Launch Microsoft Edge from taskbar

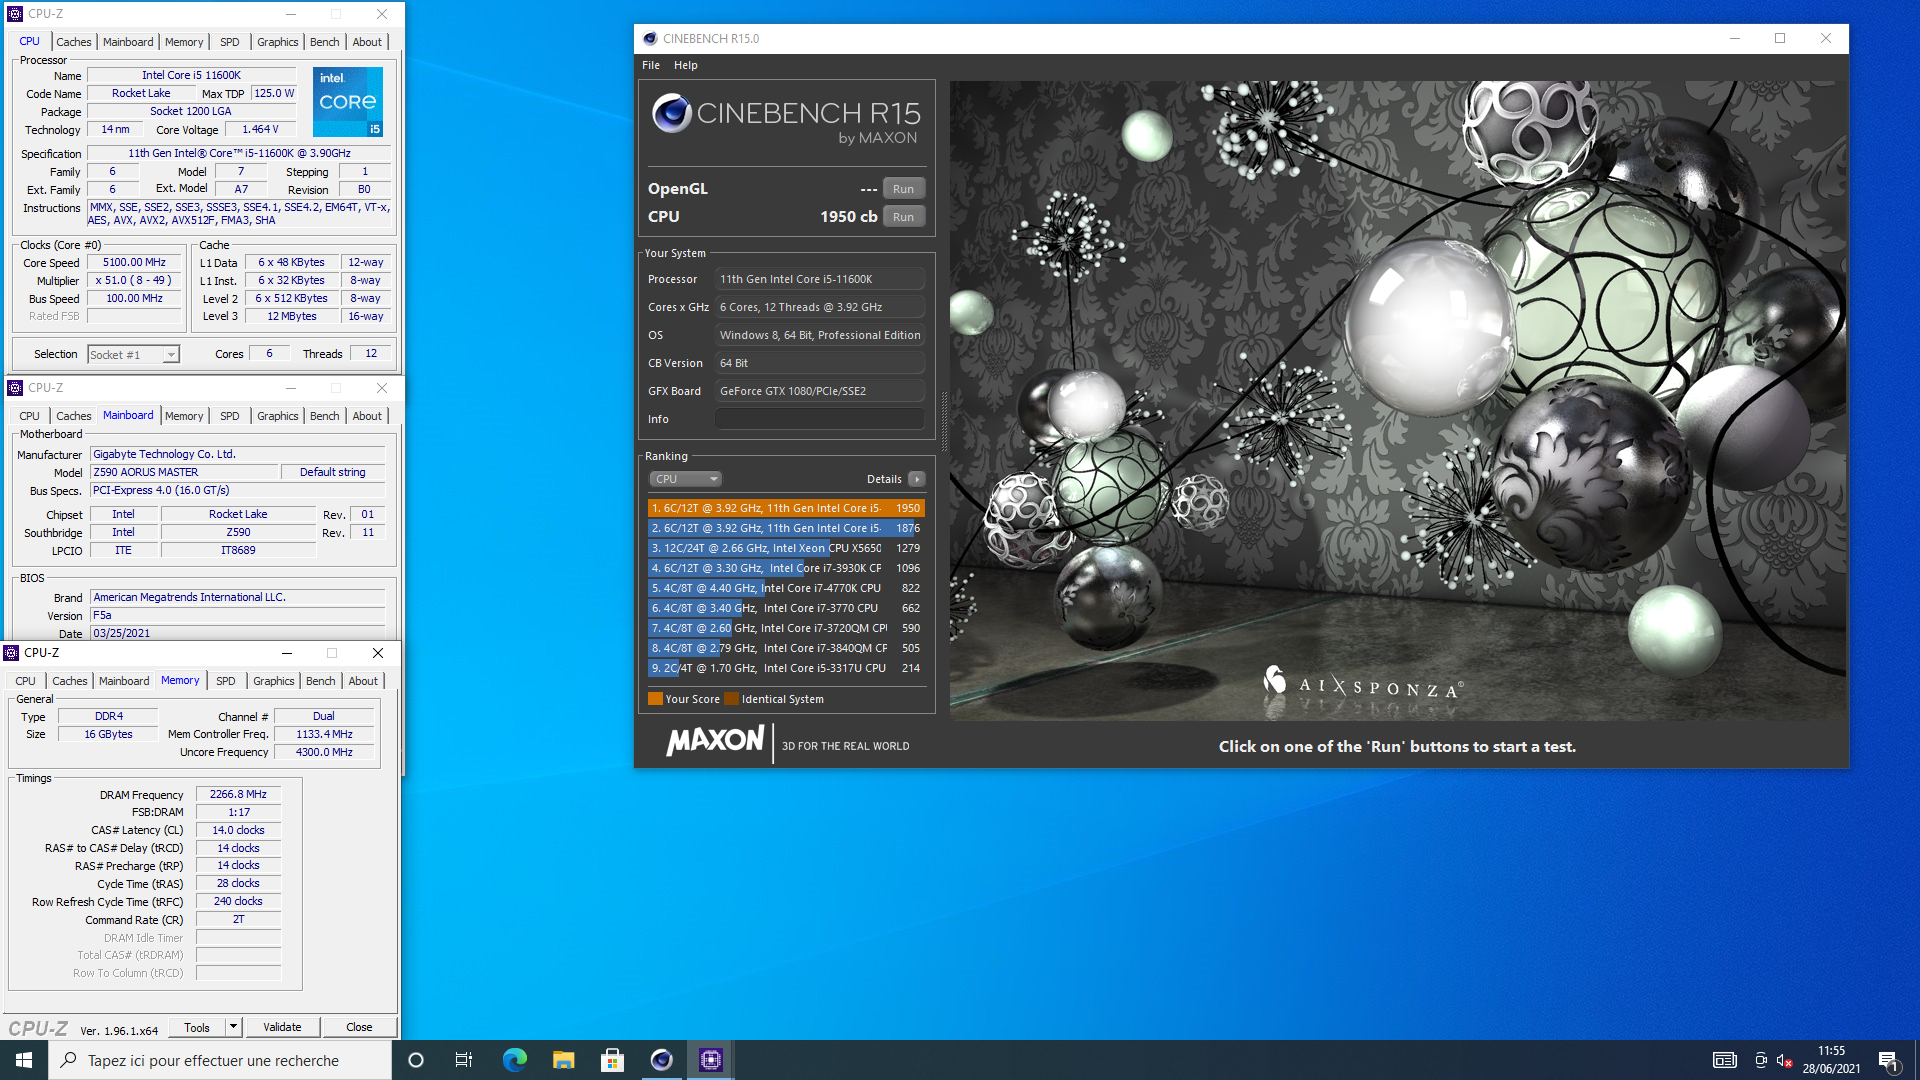[x=514, y=1060]
